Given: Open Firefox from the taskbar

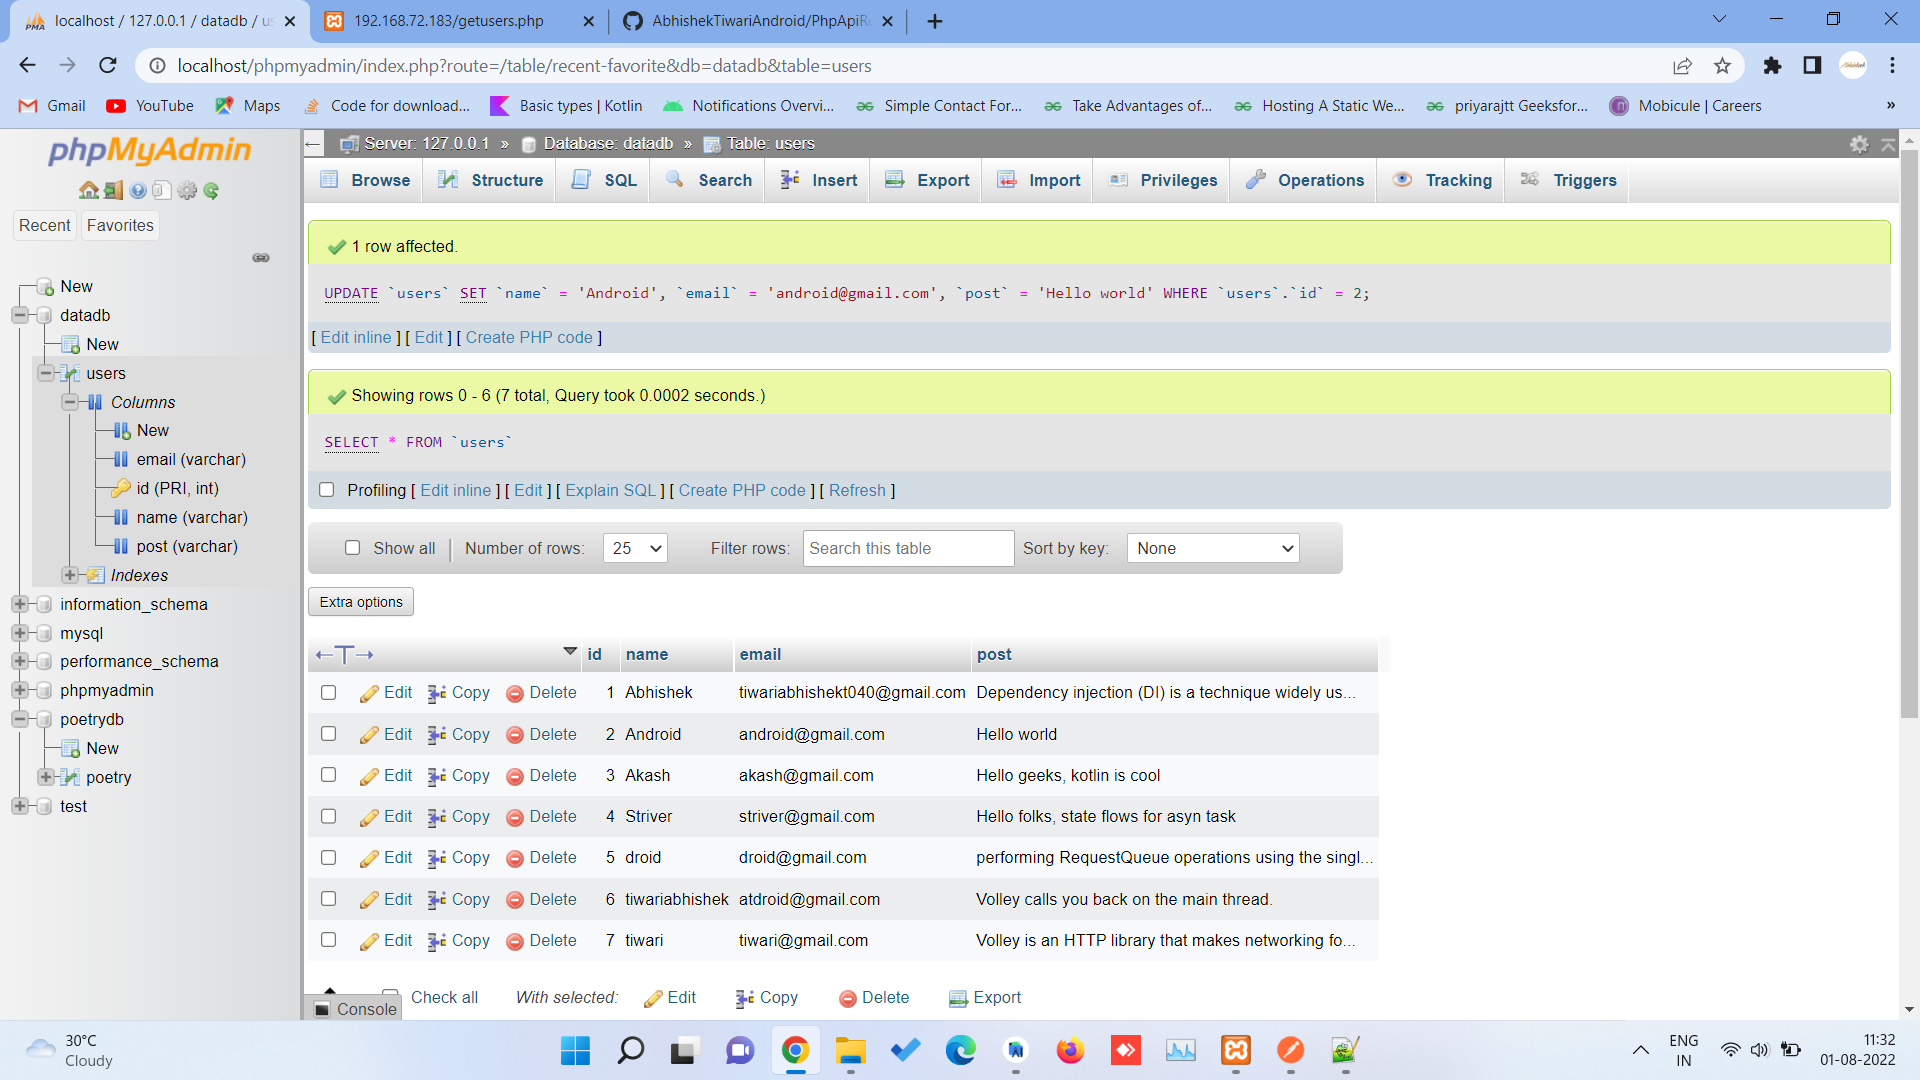Looking at the screenshot, I should 1070,1050.
